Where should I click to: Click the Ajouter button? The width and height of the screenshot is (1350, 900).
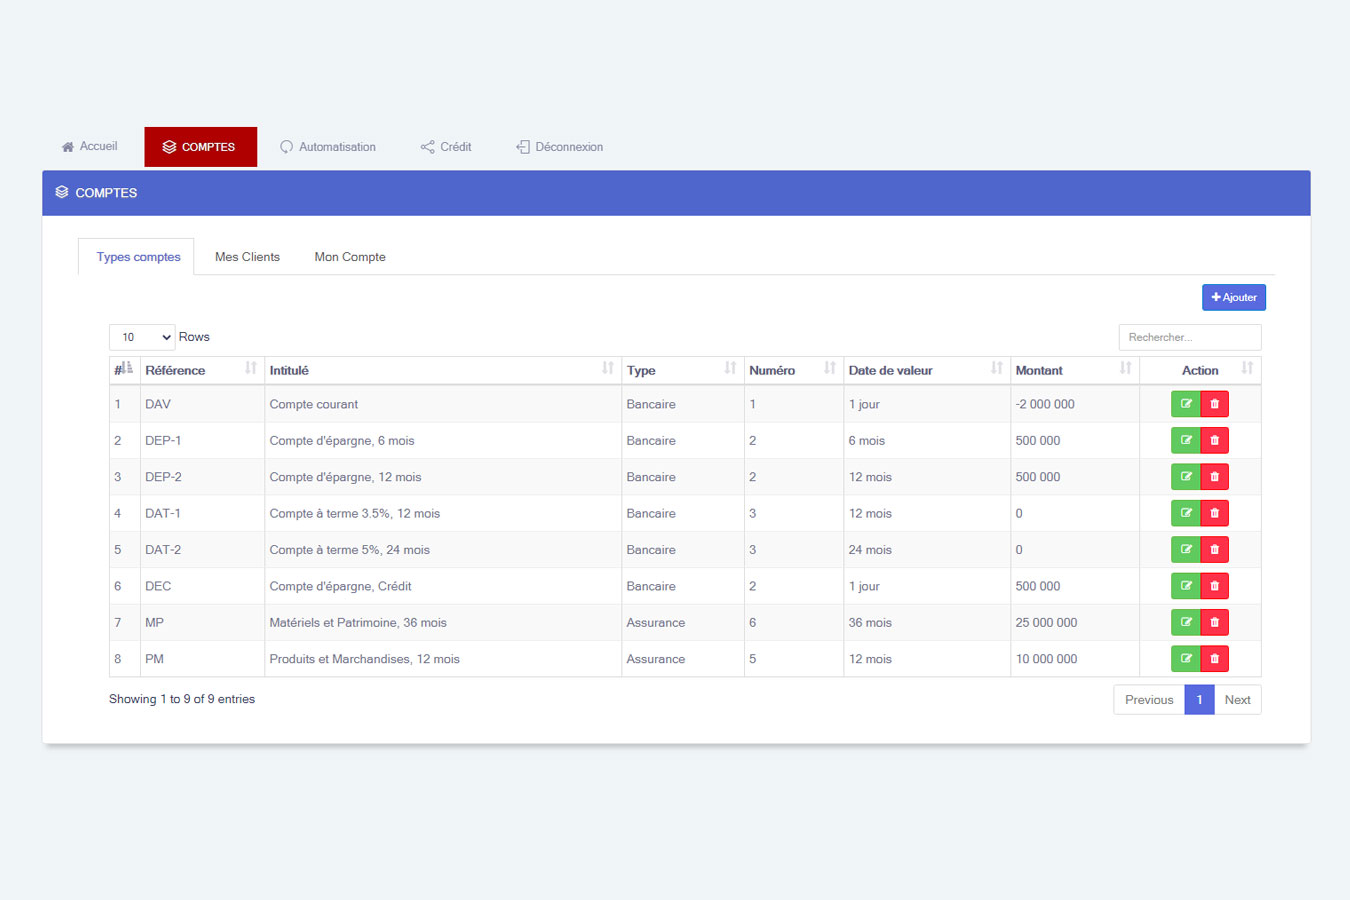pyautogui.click(x=1233, y=297)
